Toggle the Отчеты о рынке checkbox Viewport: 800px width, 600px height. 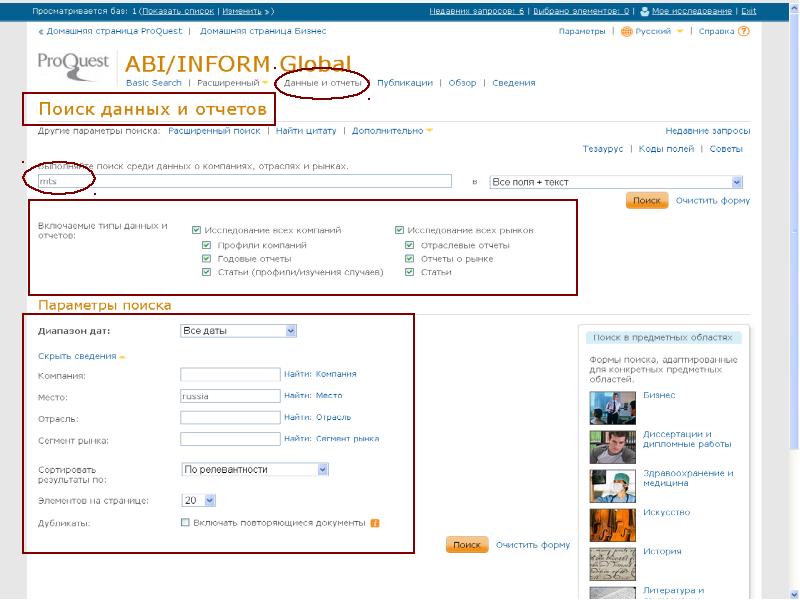(x=410, y=258)
